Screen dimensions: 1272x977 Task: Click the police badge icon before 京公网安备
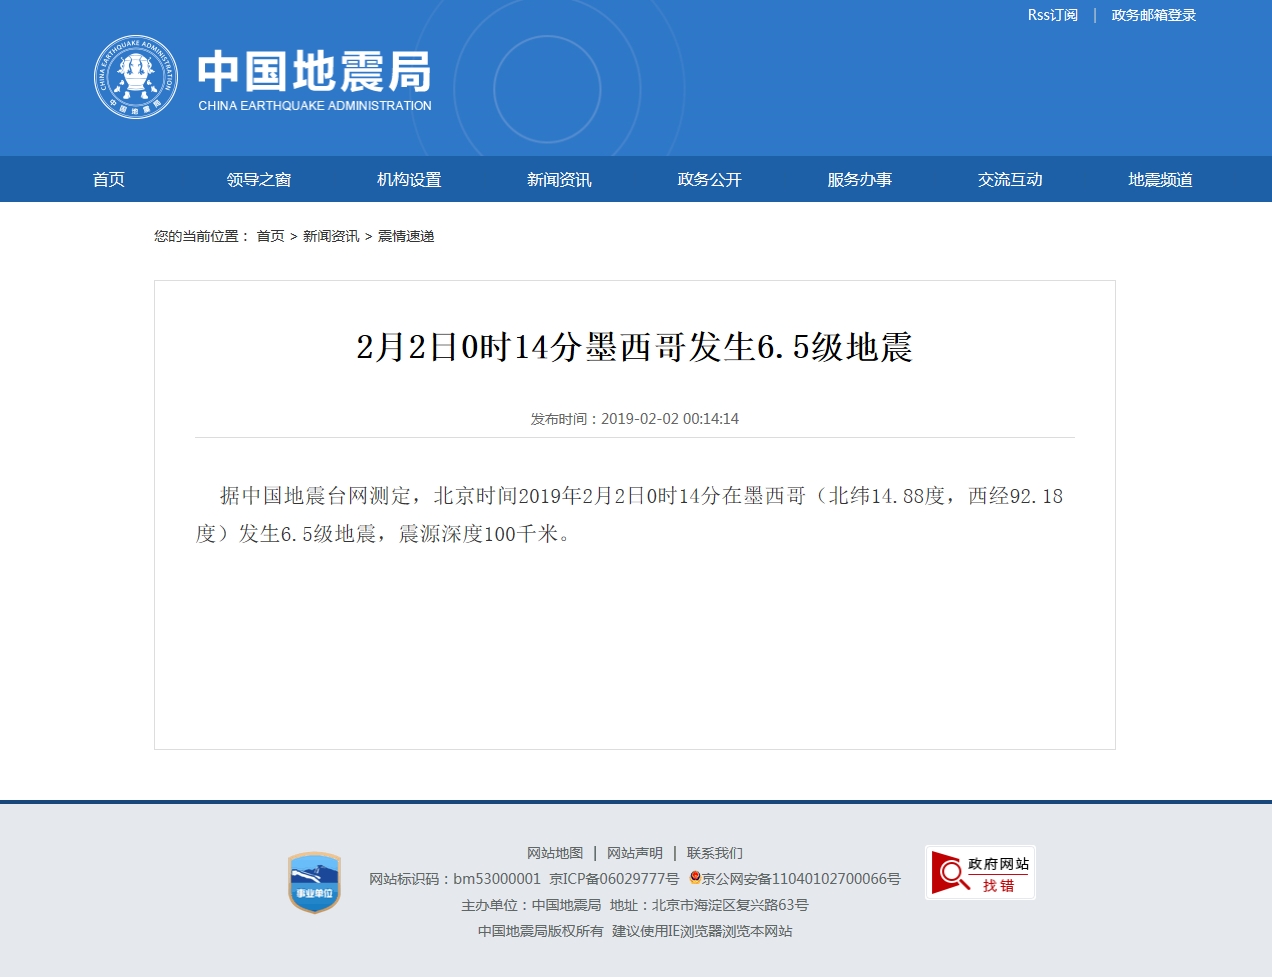[x=695, y=878]
